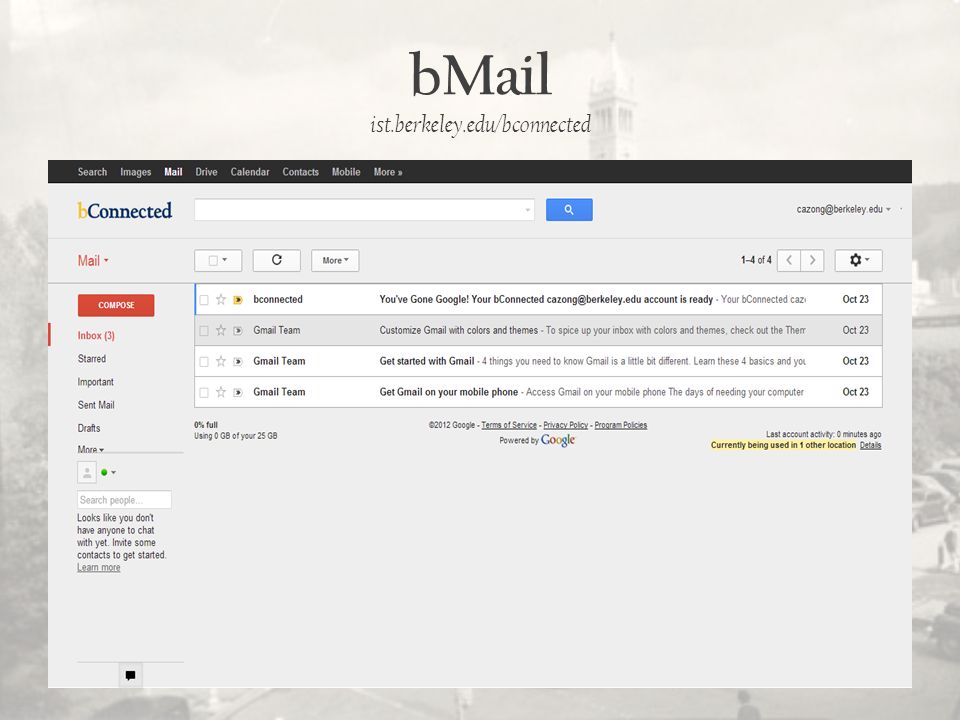Click in the mail search field
Image resolution: width=960 pixels, height=720 pixels.
click(x=364, y=209)
